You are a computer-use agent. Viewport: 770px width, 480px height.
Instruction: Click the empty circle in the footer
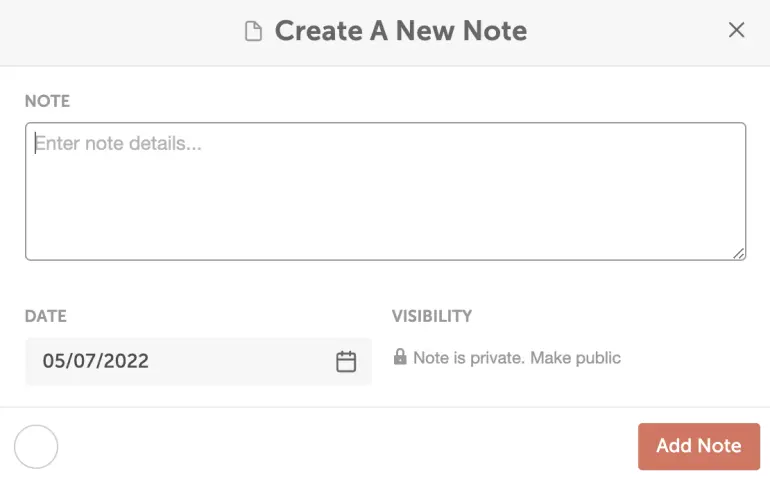point(36,446)
